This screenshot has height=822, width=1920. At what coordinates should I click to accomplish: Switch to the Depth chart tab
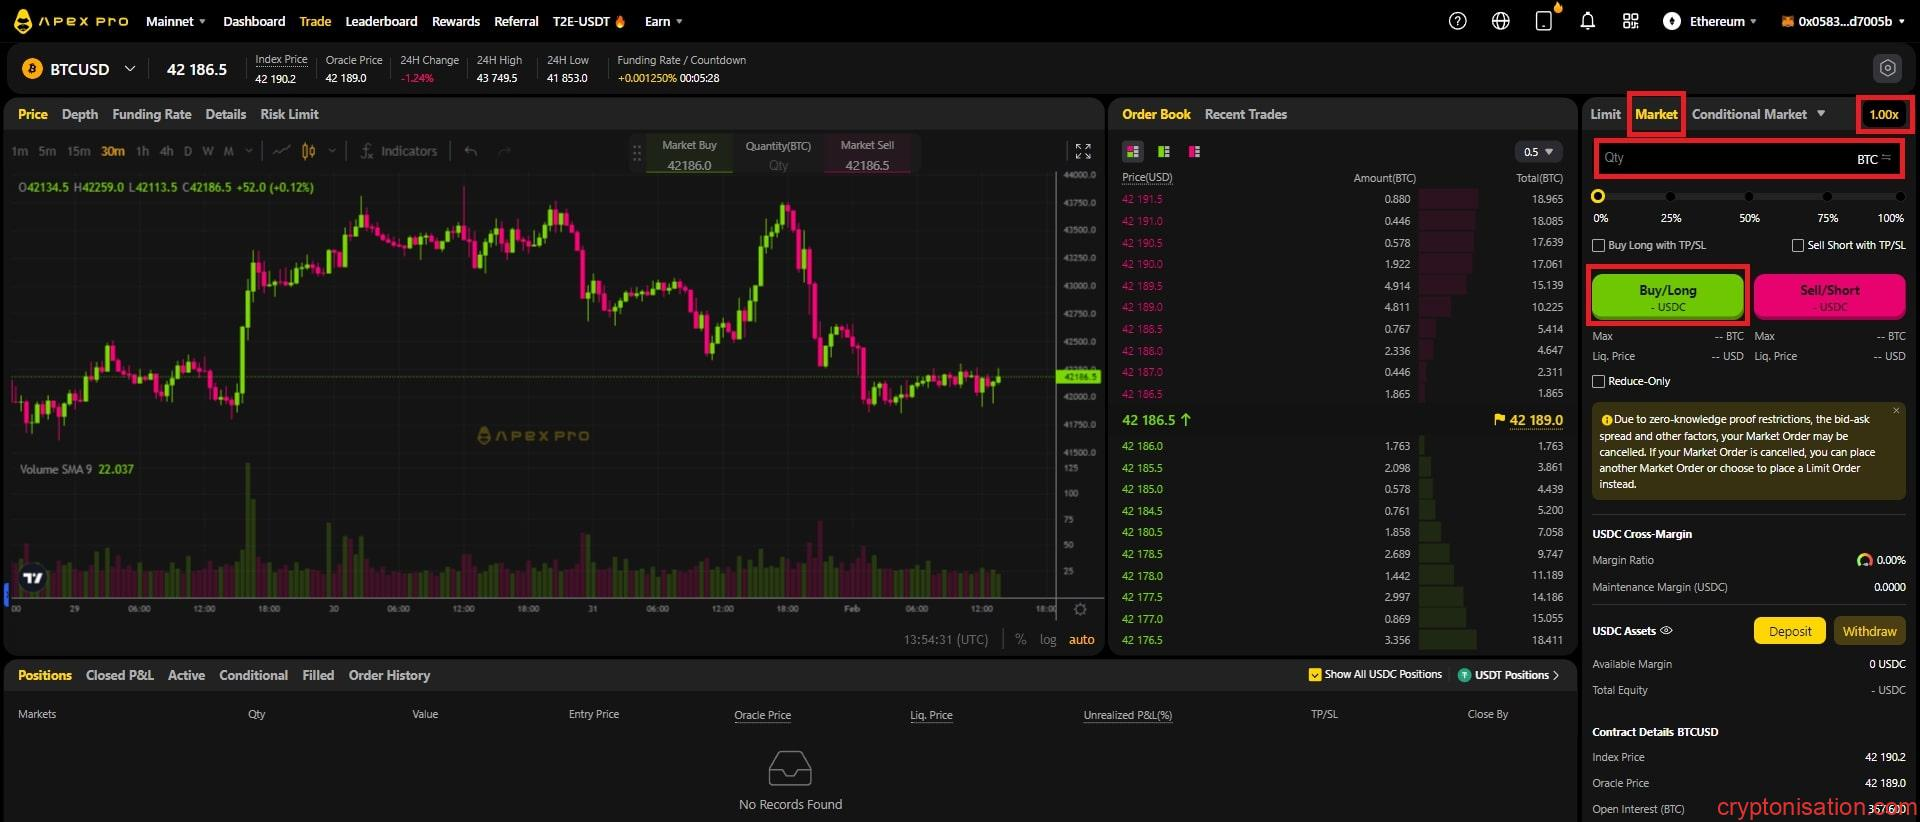point(80,114)
